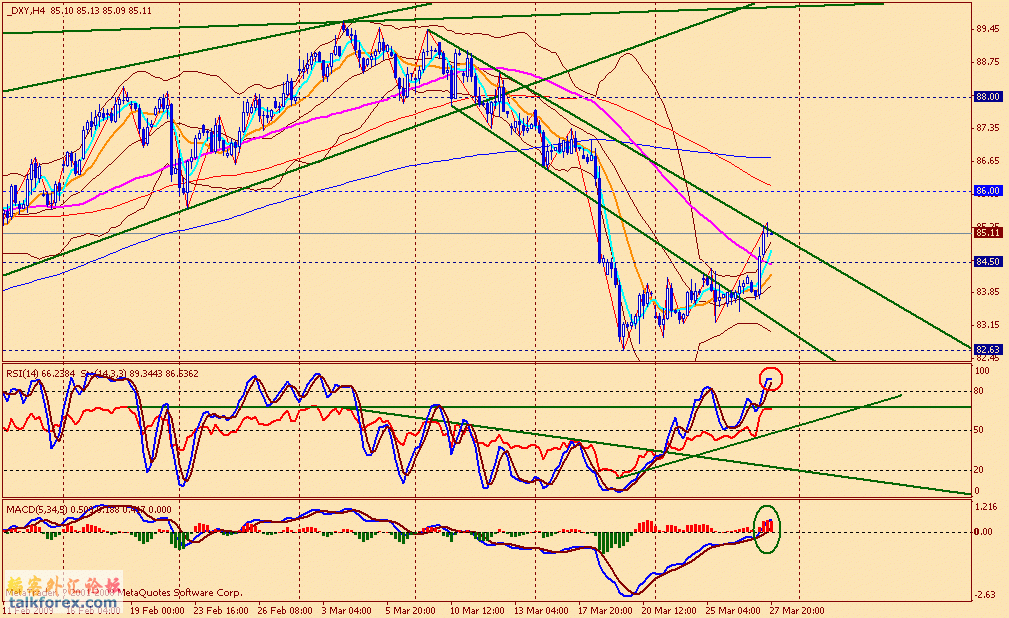The image size is (1009, 618).
Task: Click the 23 Feb 16:00 date label
Action: coord(221,610)
